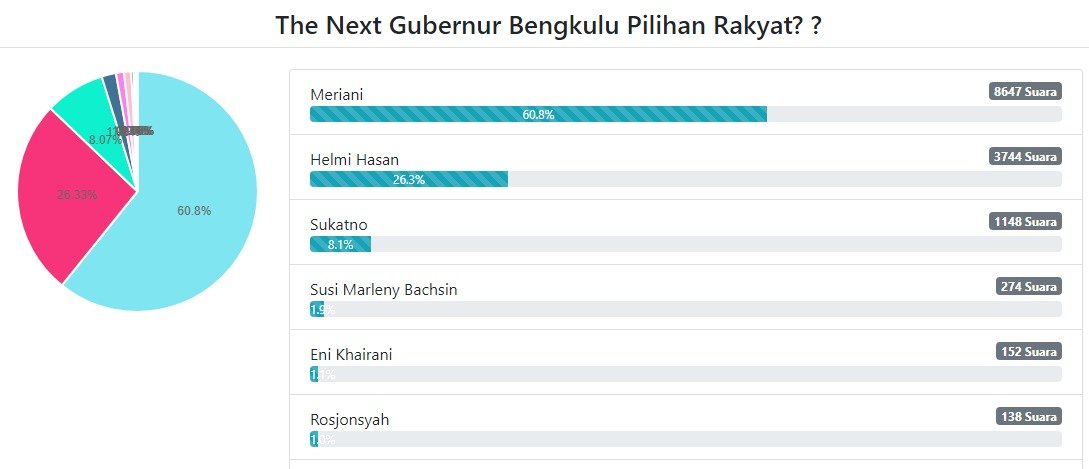
Task: Click the small dark blue pie slice
Action: click(x=111, y=86)
